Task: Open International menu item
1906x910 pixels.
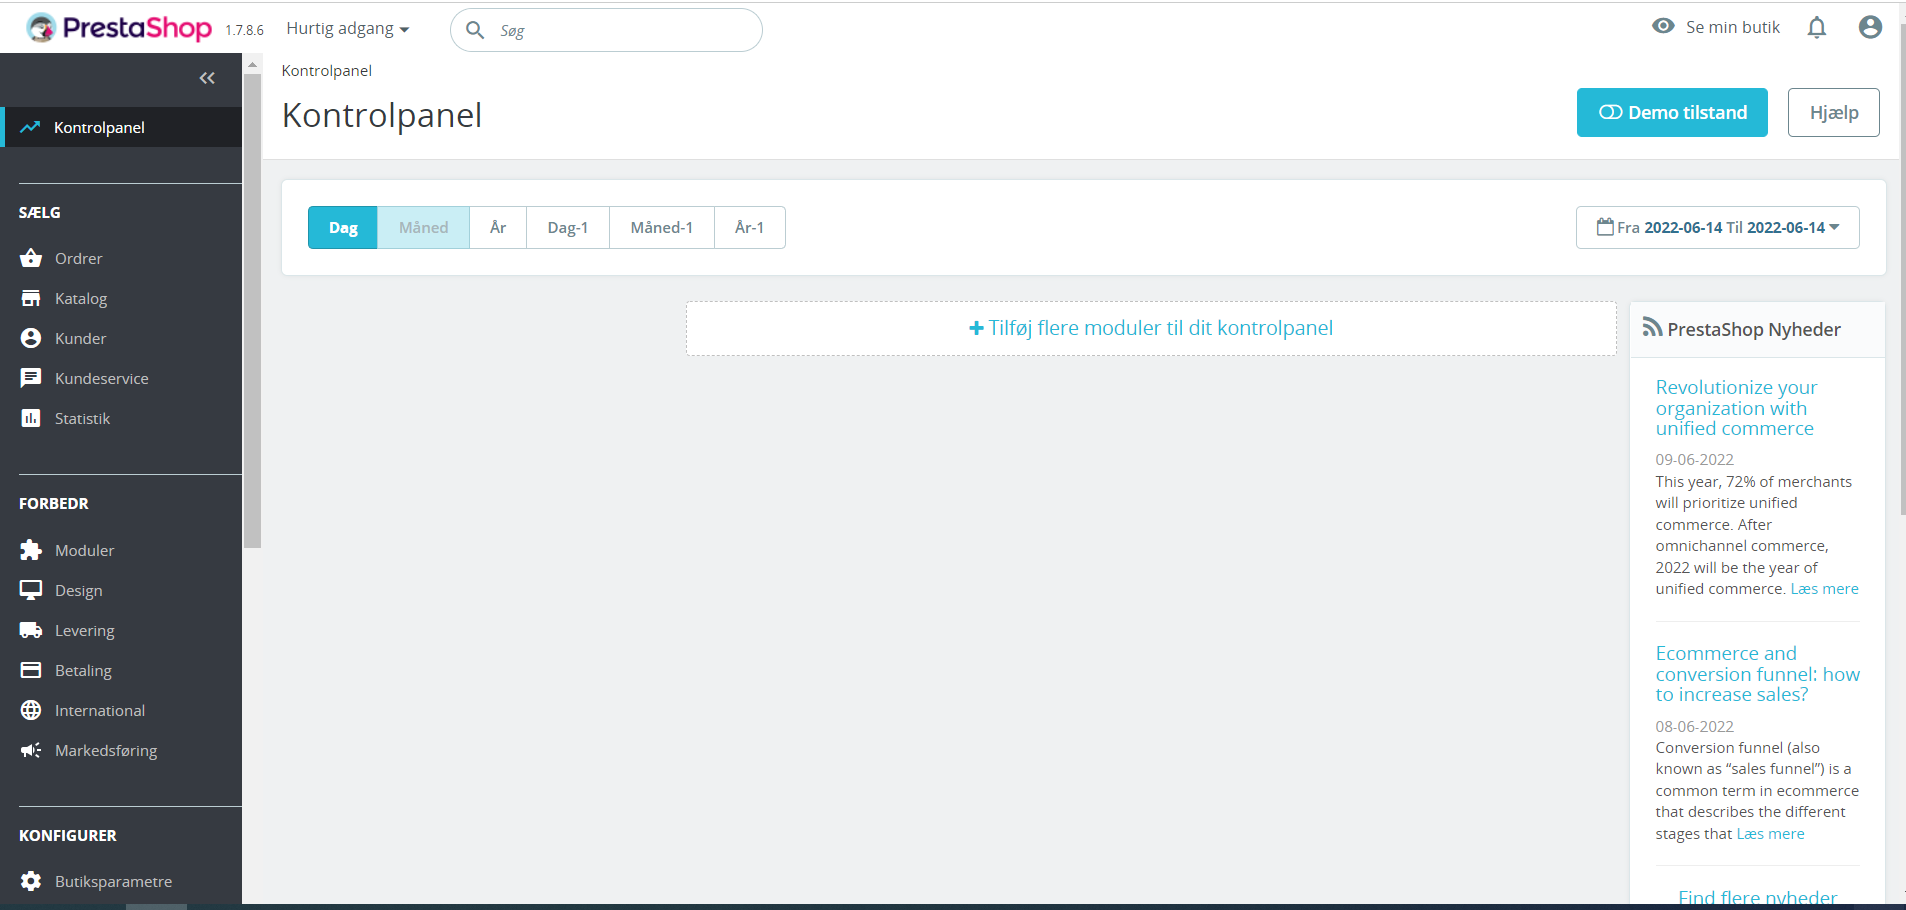Action: pyautogui.click(x=121, y=710)
